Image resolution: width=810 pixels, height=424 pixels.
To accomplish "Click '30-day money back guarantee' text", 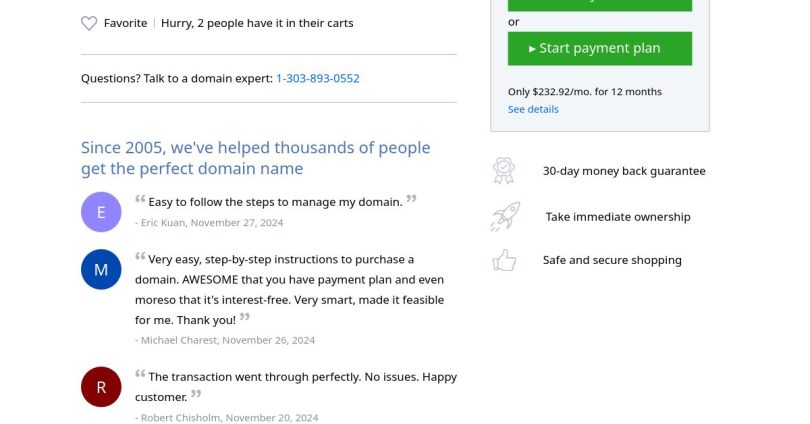I will pos(624,171).
